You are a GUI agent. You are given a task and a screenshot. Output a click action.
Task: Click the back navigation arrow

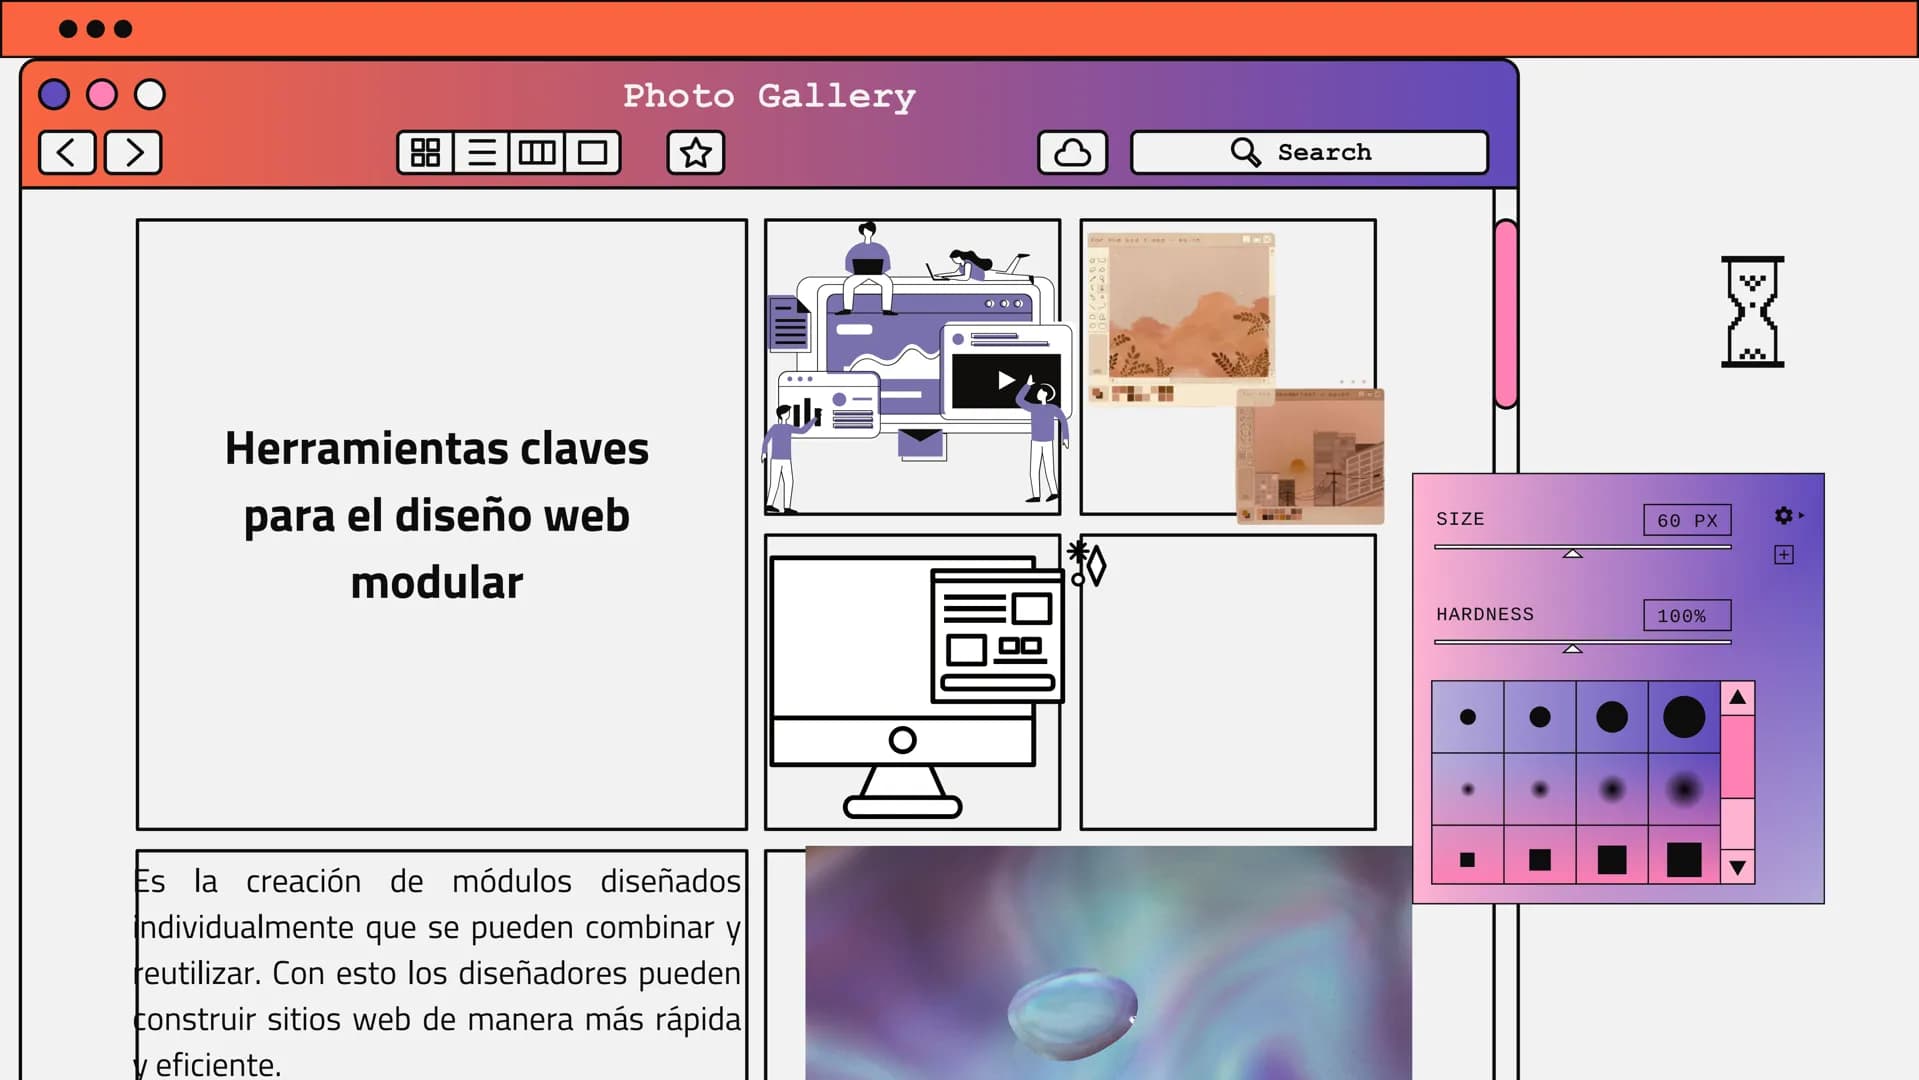67,153
